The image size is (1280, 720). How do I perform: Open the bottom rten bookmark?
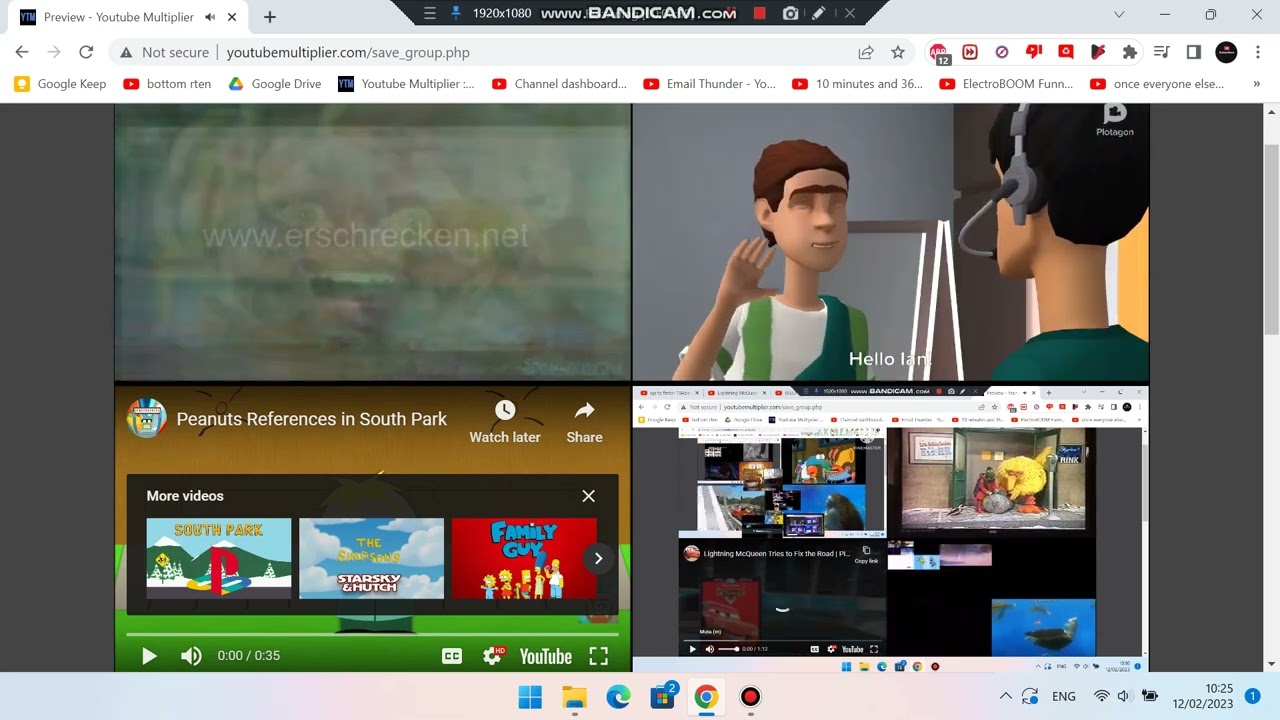pyautogui.click(x=167, y=84)
